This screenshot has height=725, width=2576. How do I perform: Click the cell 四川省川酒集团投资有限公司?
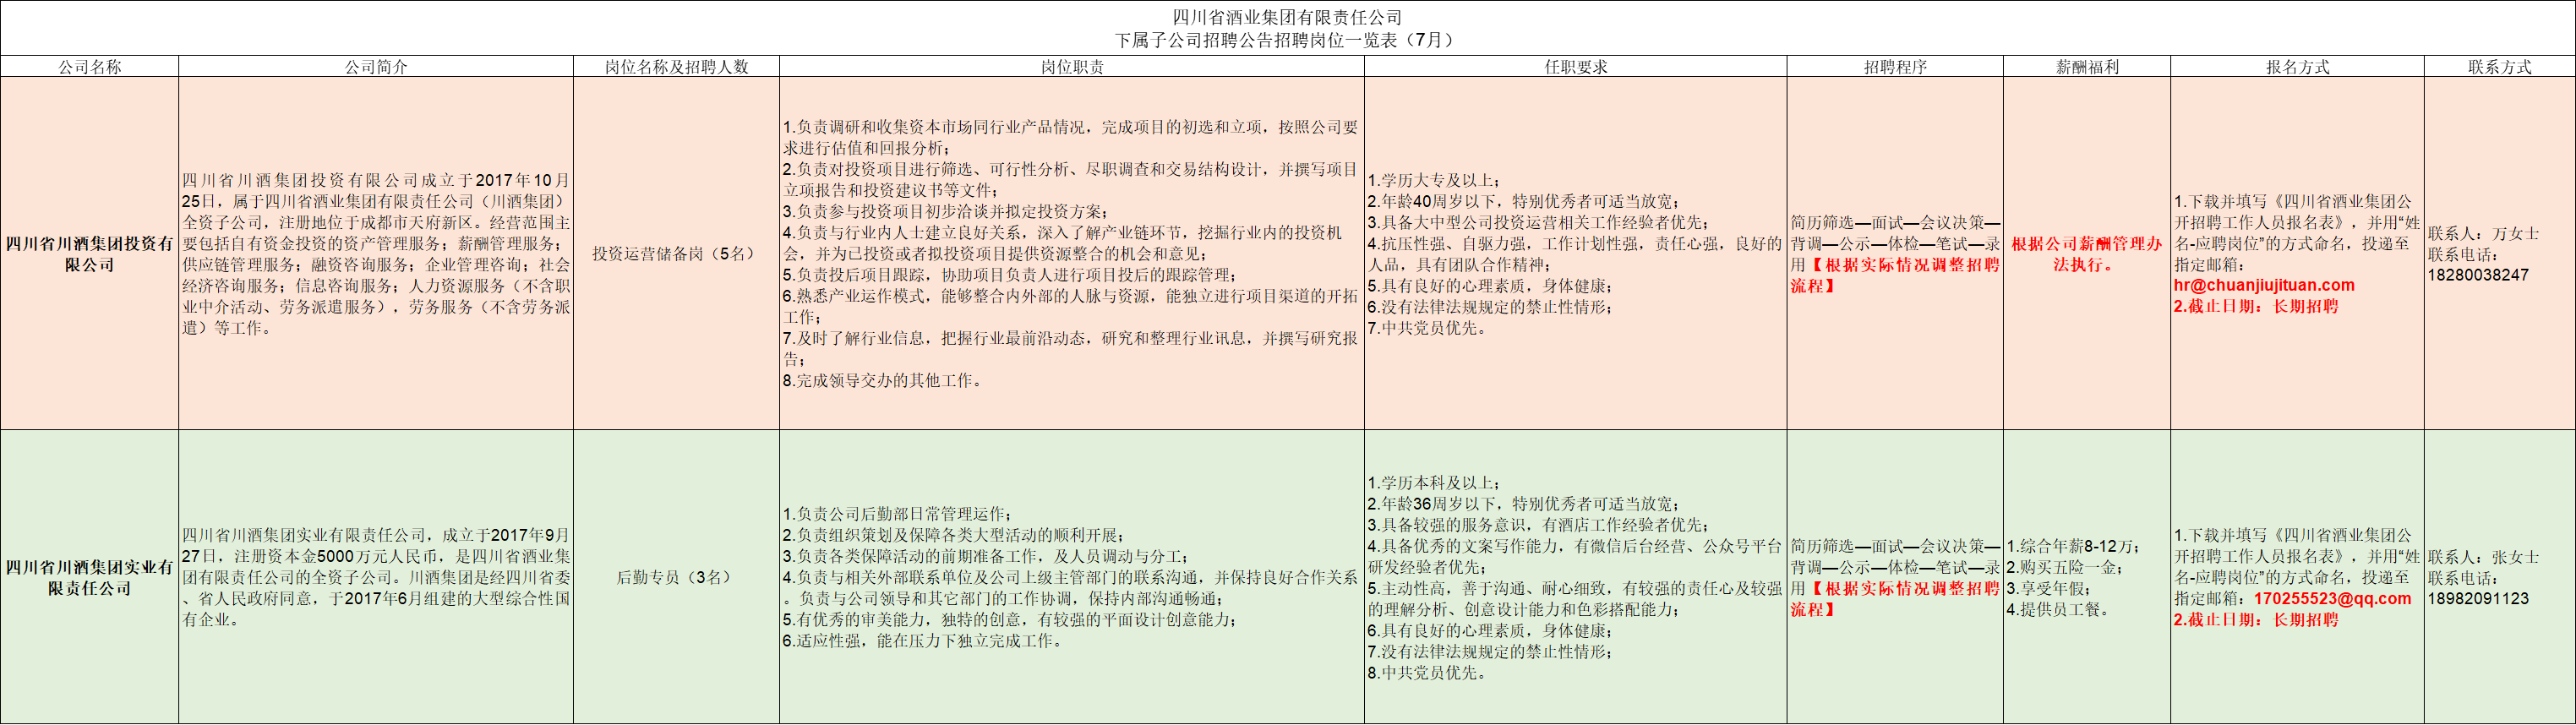[x=90, y=254]
